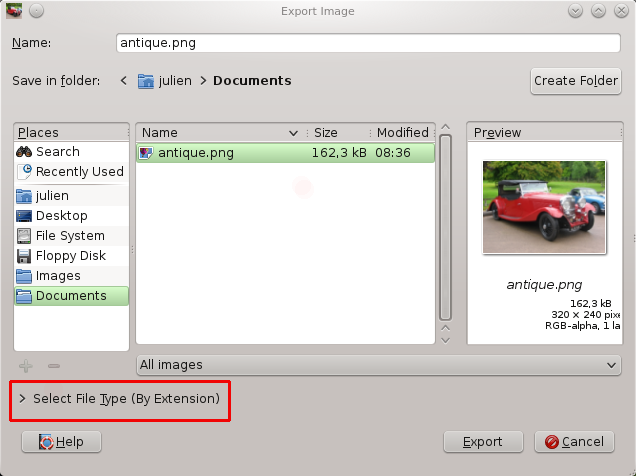Click the julien home folder icon in Places
The image size is (636, 476).
click(24, 196)
